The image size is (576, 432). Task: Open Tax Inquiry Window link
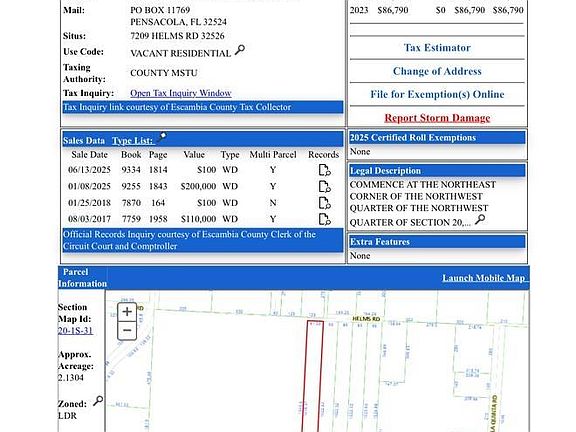(x=181, y=93)
